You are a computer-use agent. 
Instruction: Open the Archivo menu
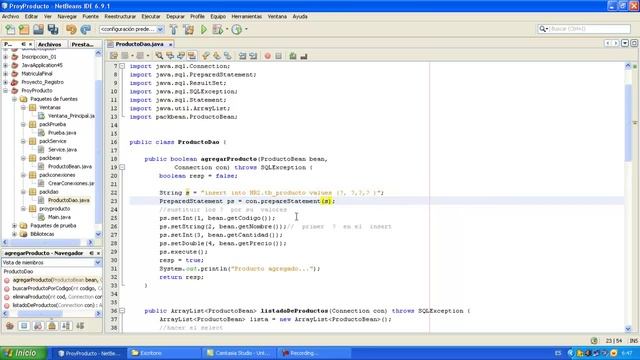tap(10, 16)
